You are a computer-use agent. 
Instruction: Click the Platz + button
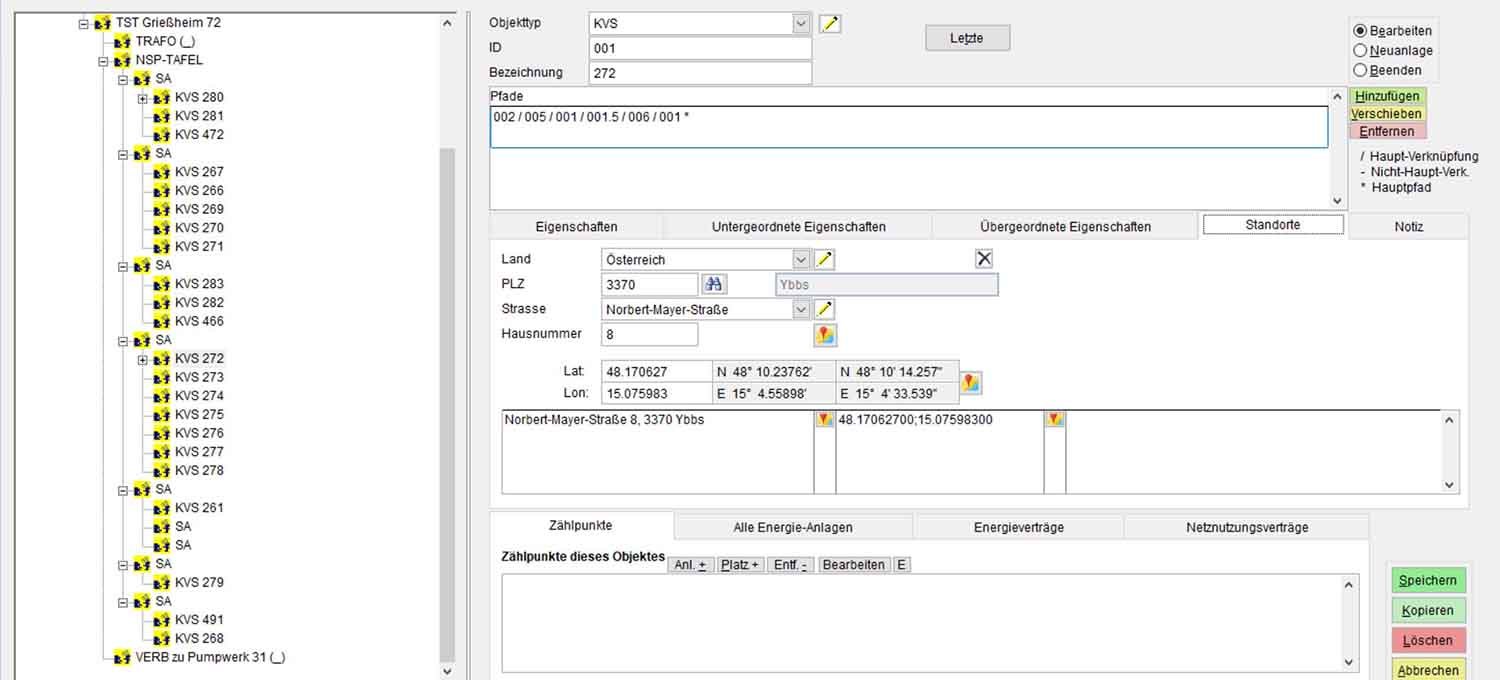pos(740,565)
